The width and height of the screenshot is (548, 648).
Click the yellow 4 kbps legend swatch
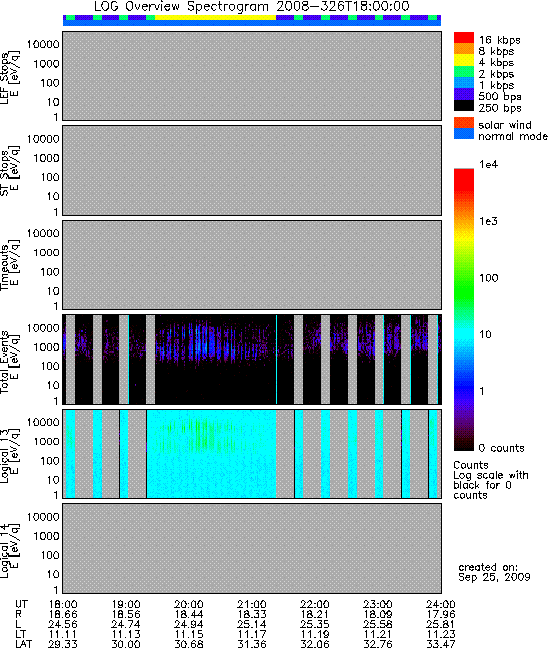tap(464, 60)
